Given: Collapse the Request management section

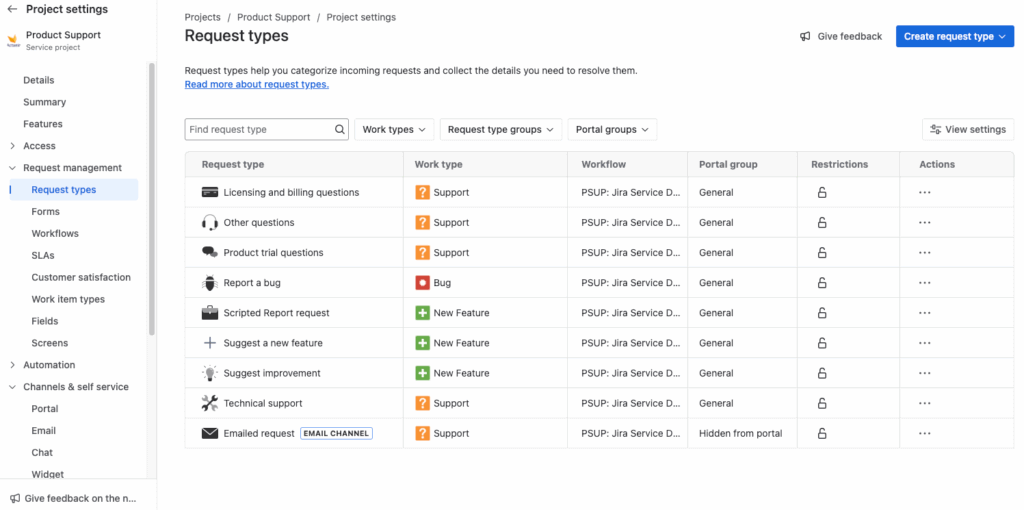Looking at the screenshot, I should (12, 168).
